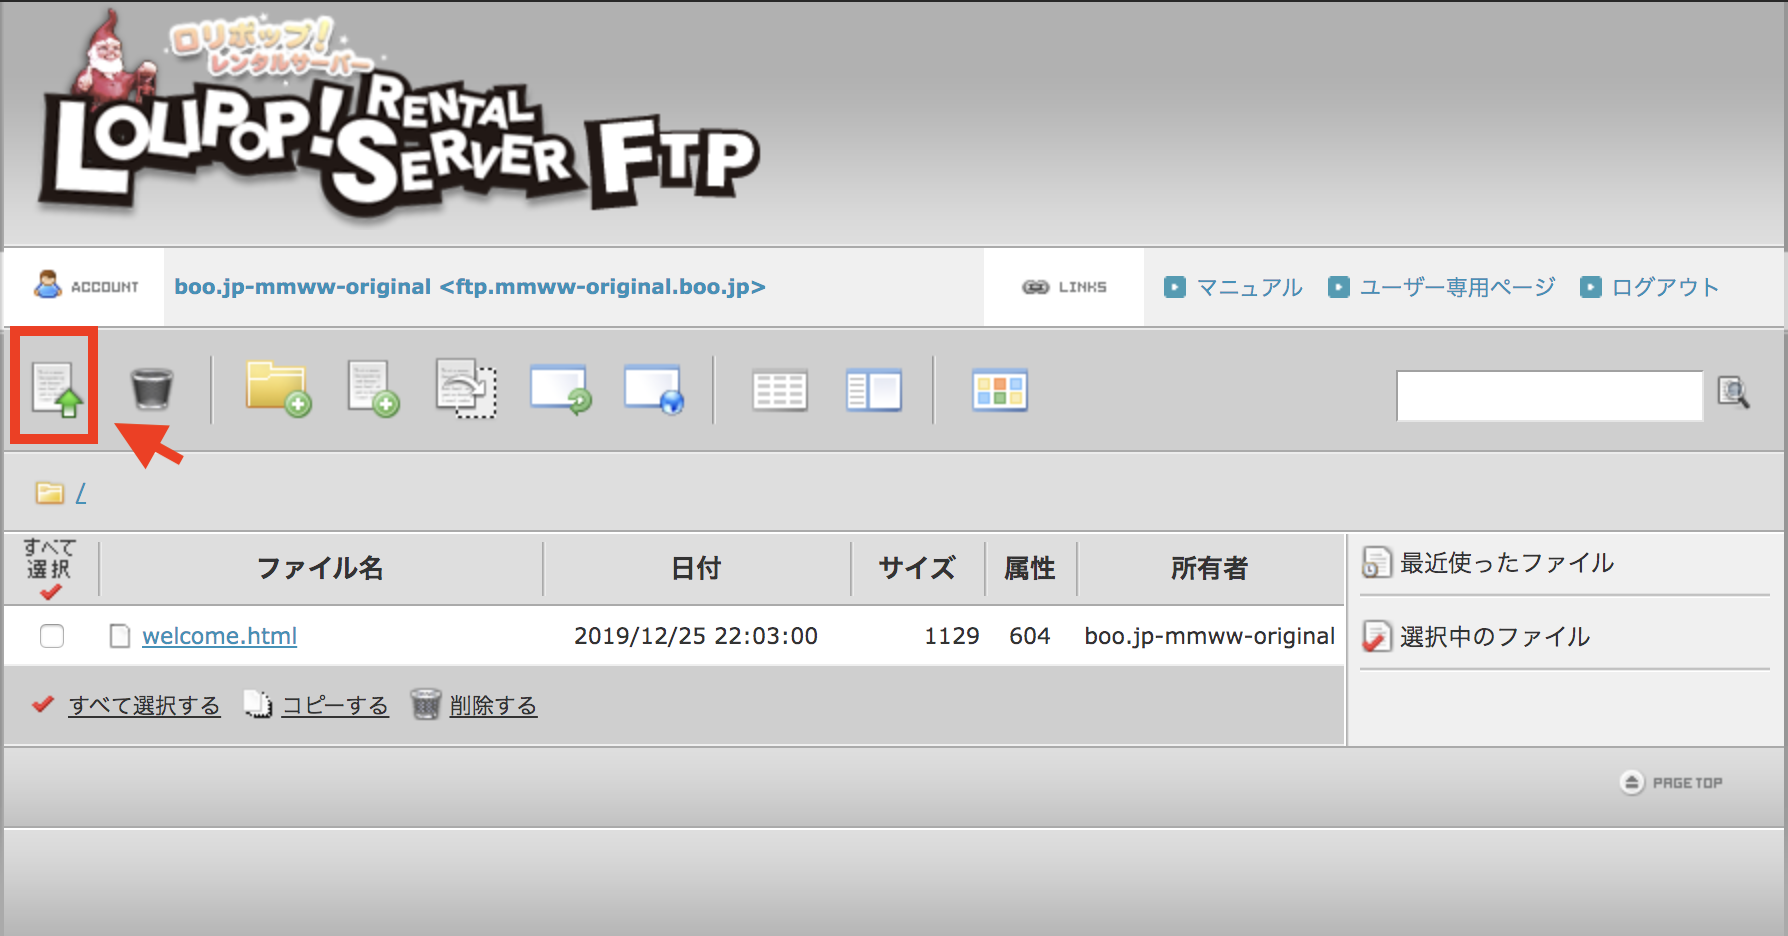Click the root folder icon in breadcrumb
This screenshot has width=1788, height=936.
coord(50,492)
